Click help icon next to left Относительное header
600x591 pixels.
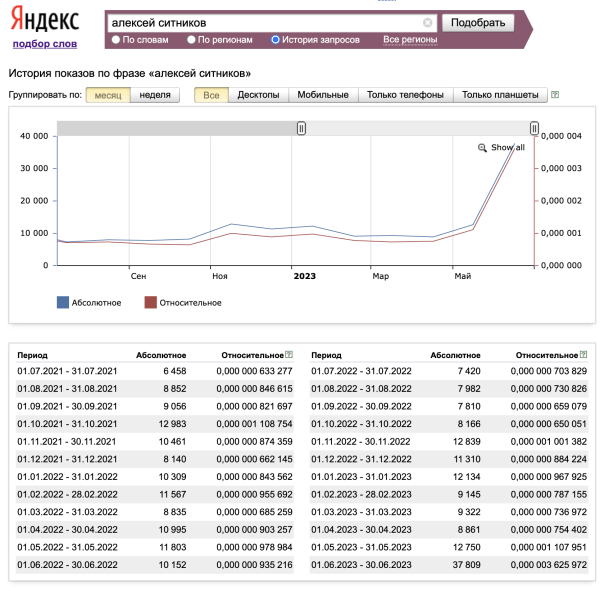point(289,354)
